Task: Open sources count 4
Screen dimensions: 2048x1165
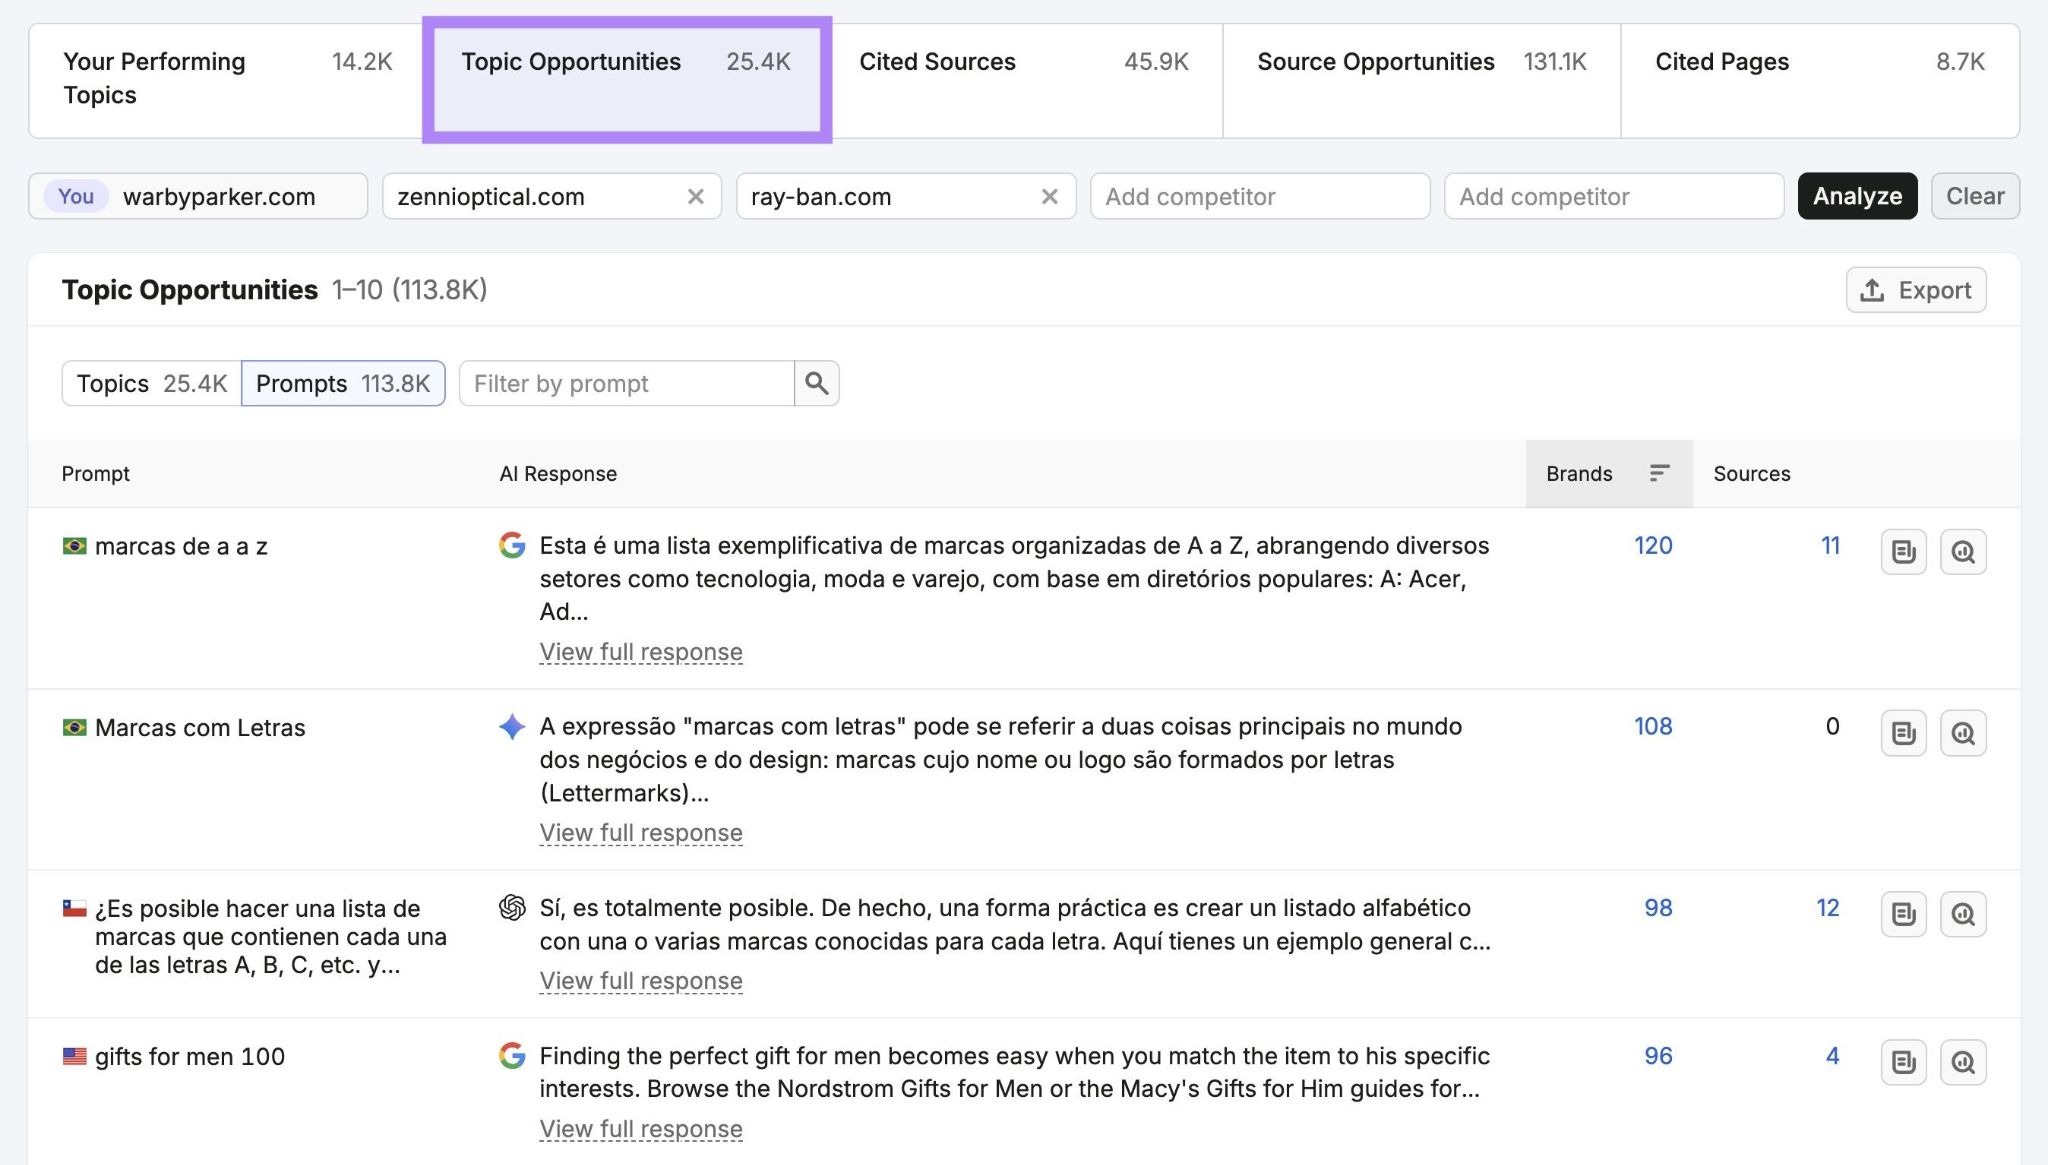Action: click(1832, 1056)
